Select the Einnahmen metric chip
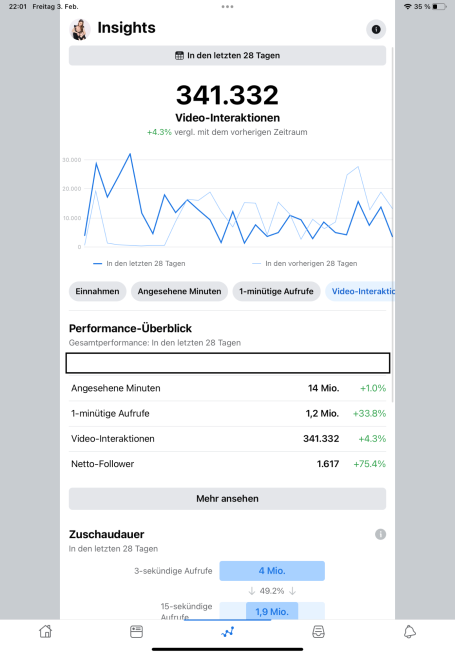The width and height of the screenshot is (455, 655). tap(97, 291)
